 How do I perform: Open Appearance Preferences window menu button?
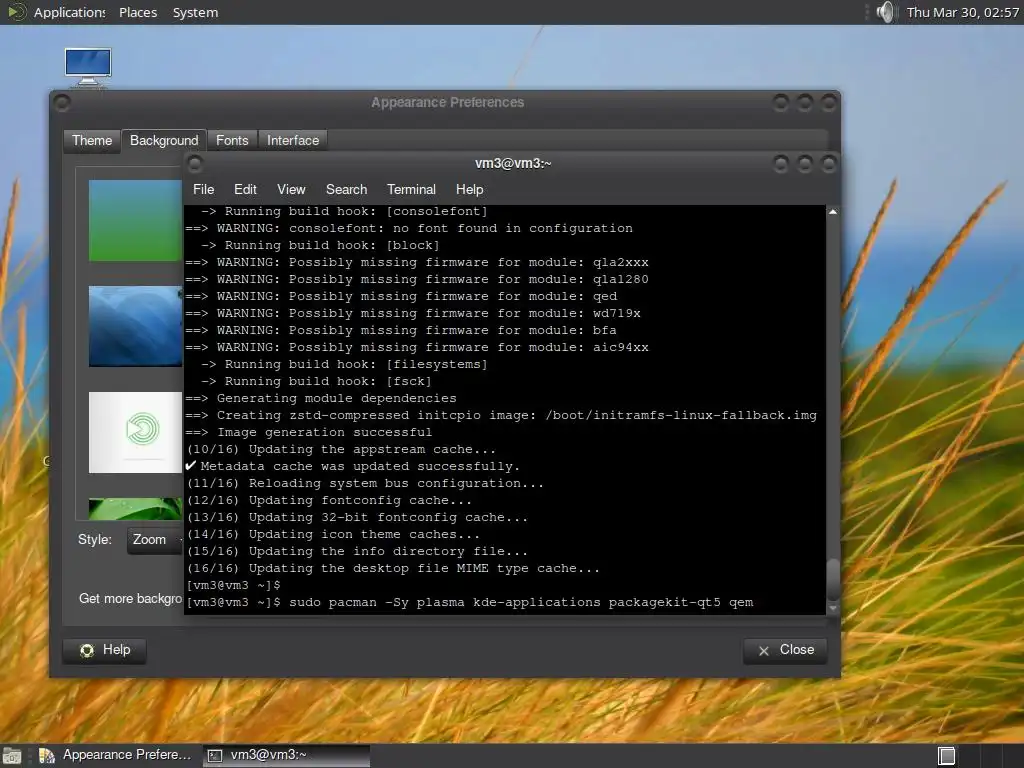tap(62, 103)
